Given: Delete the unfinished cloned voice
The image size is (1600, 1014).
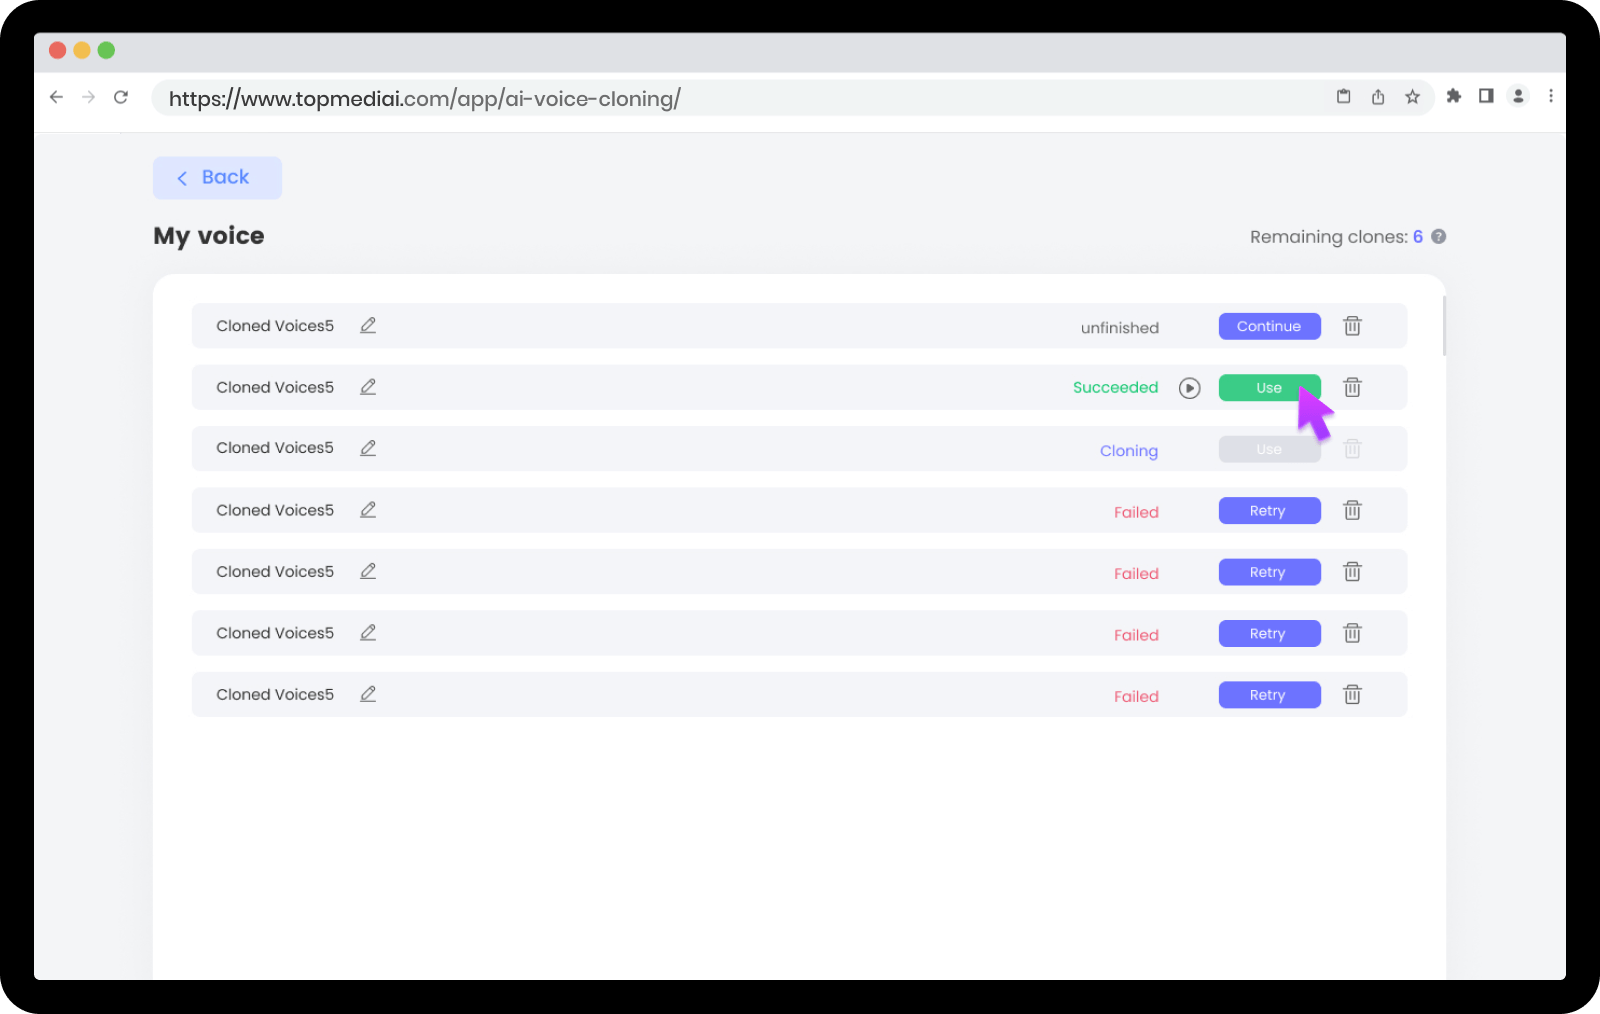Looking at the screenshot, I should tap(1352, 326).
